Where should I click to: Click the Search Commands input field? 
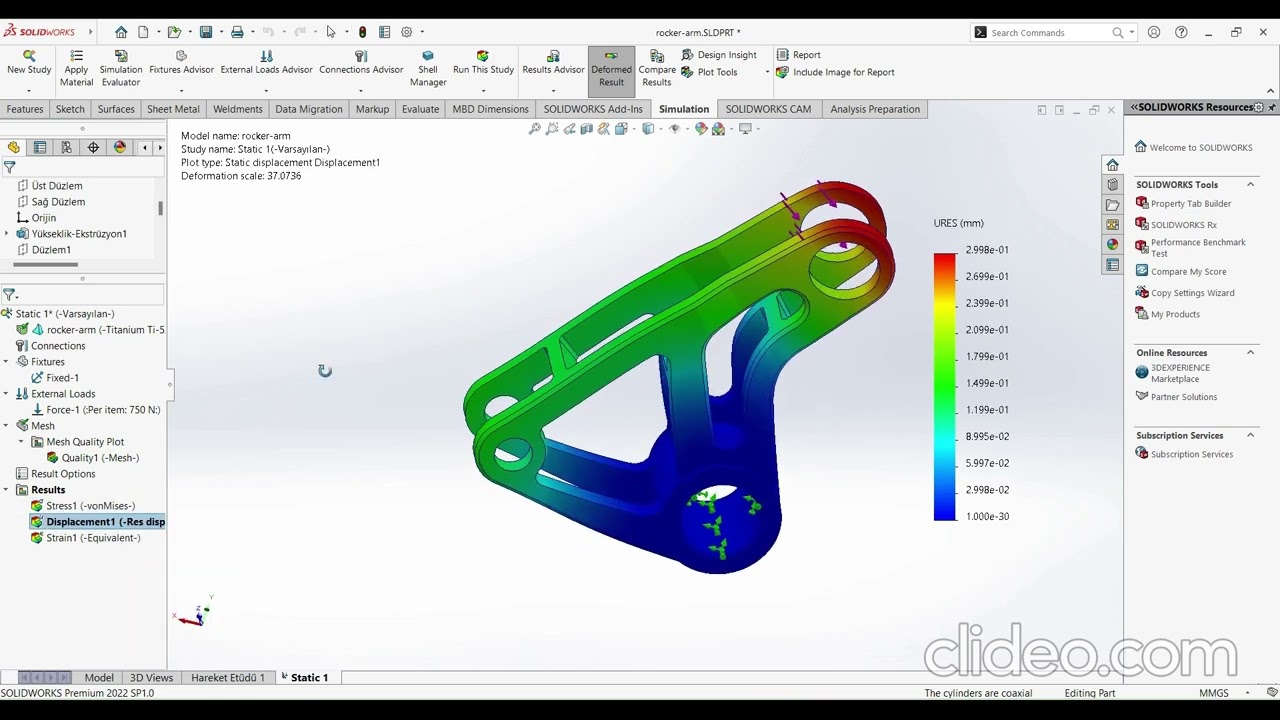[x=1055, y=32]
